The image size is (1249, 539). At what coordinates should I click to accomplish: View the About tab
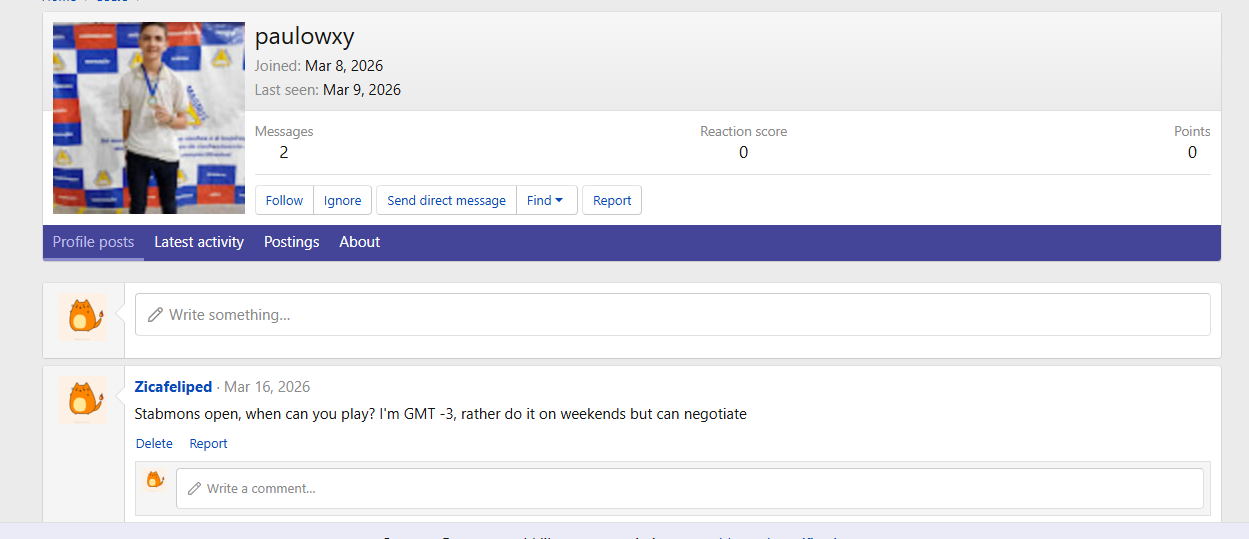(x=359, y=242)
